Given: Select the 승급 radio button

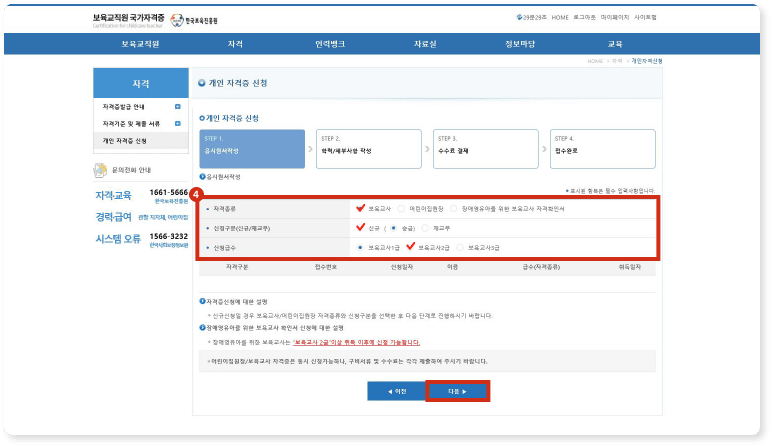Looking at the screenshot, I should (x=393, y=228).
